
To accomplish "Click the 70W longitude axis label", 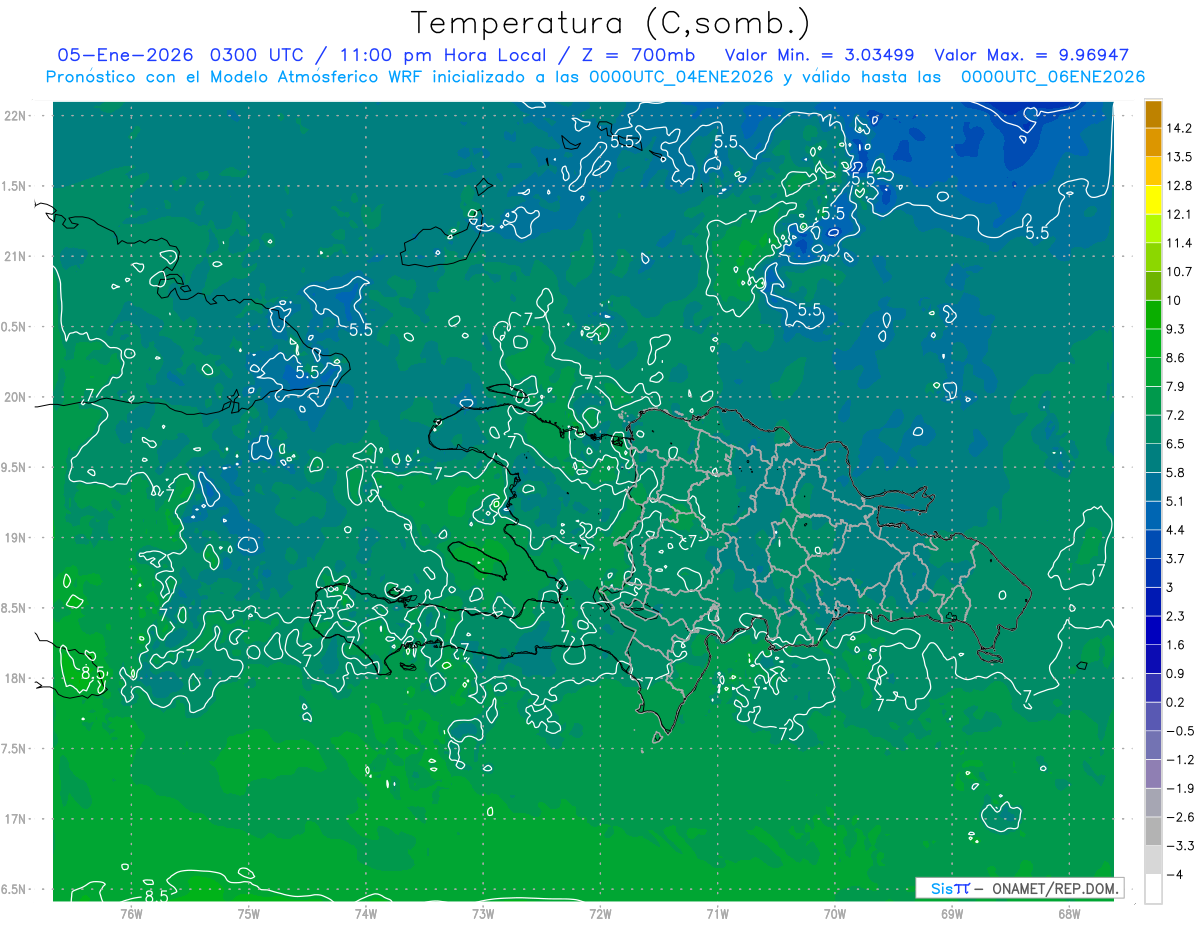I will (835, 915).
